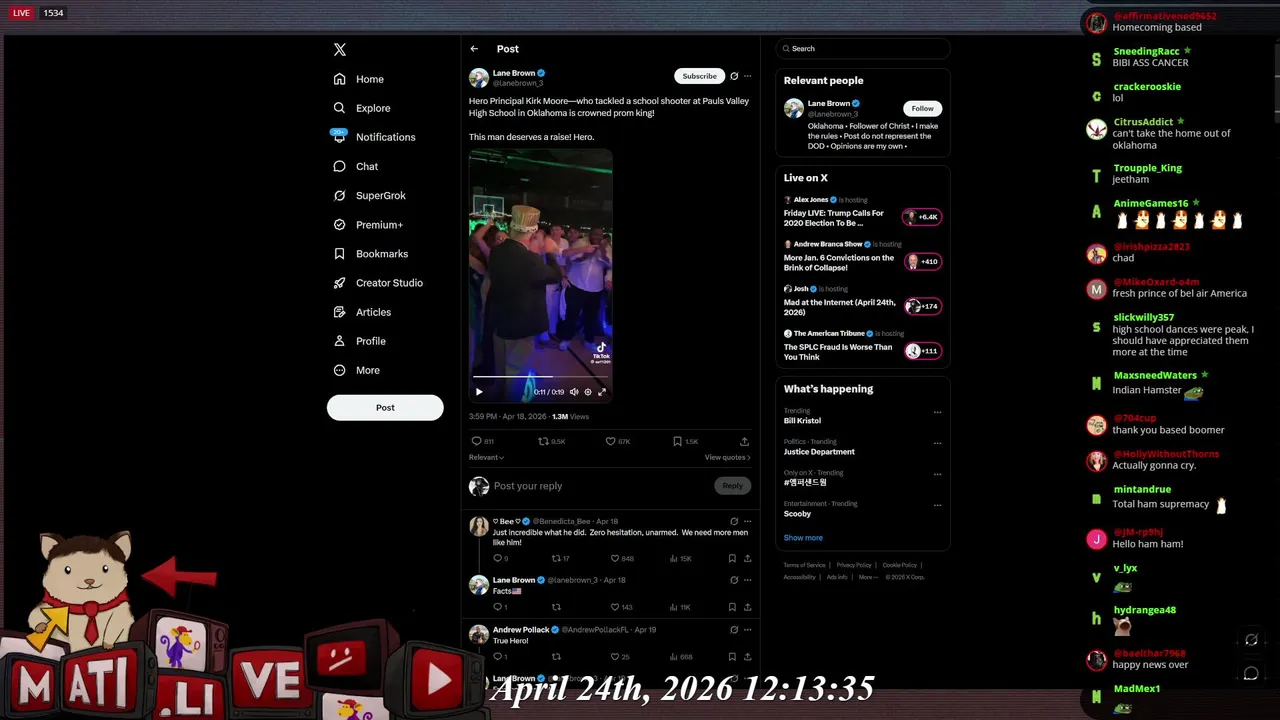Open Premium+ from the sidebar

coord(368,225)
